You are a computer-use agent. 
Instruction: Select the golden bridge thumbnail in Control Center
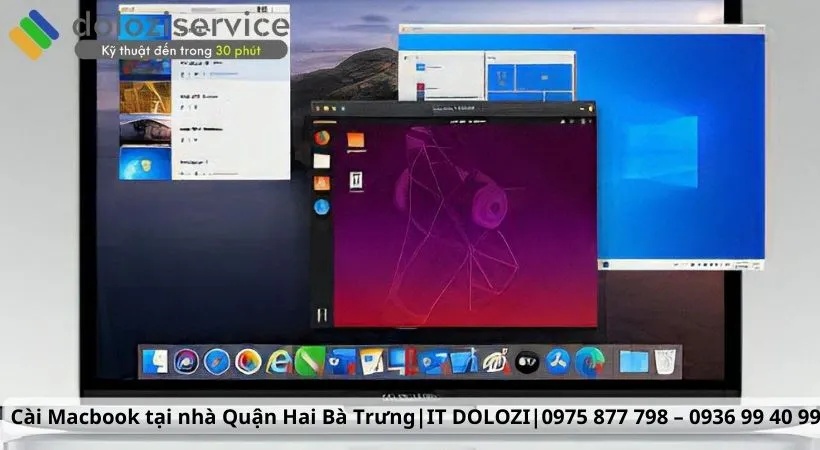coord(145,97)
